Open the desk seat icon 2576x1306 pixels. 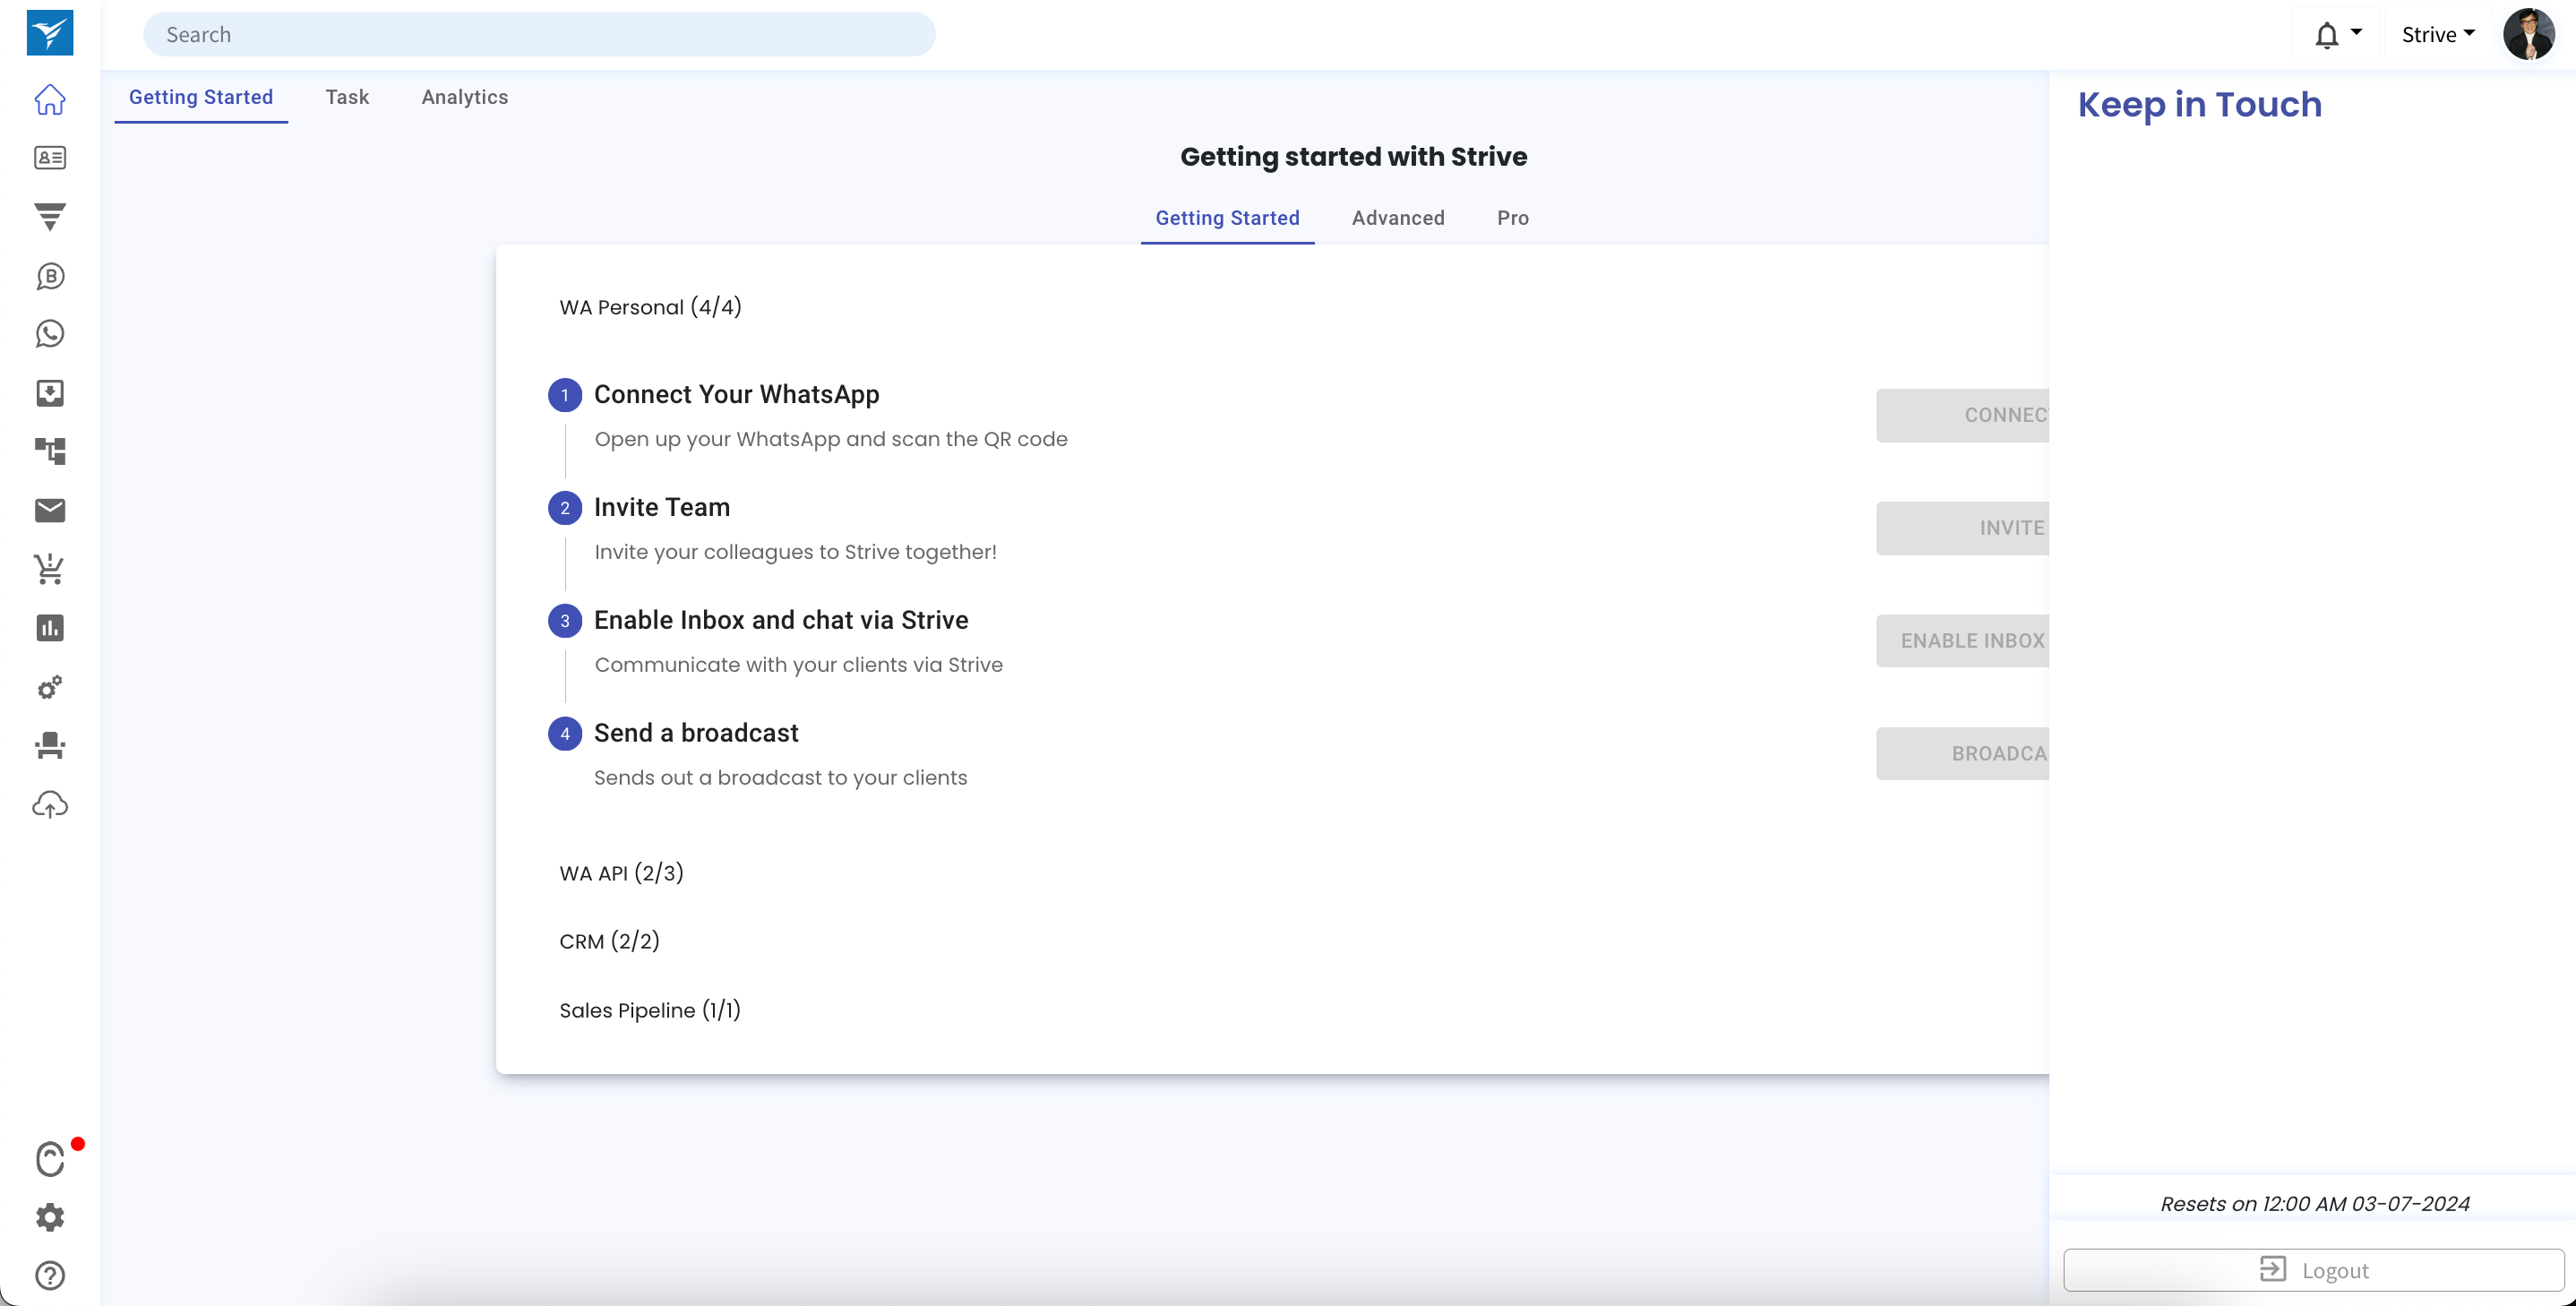(x=50, y=746)
